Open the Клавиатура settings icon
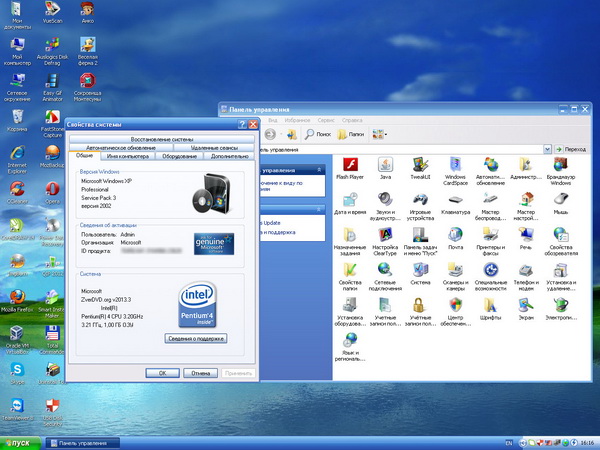The height and width of the screenshot is (450, 600). [x=455, y=200]
